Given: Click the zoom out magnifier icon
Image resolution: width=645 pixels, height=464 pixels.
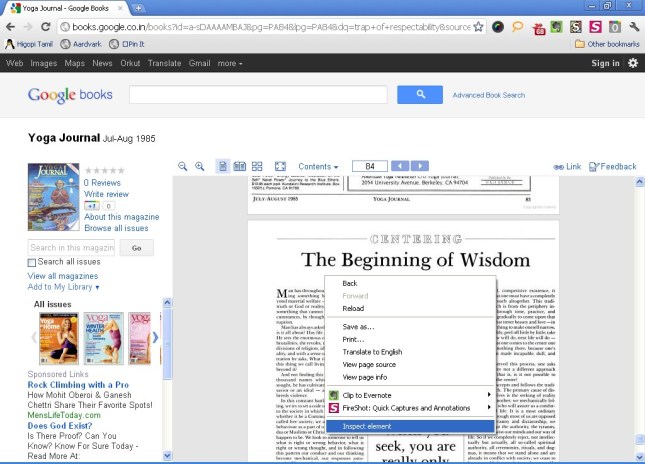Looking at the screenshot, I should click(x=183, y=166).
